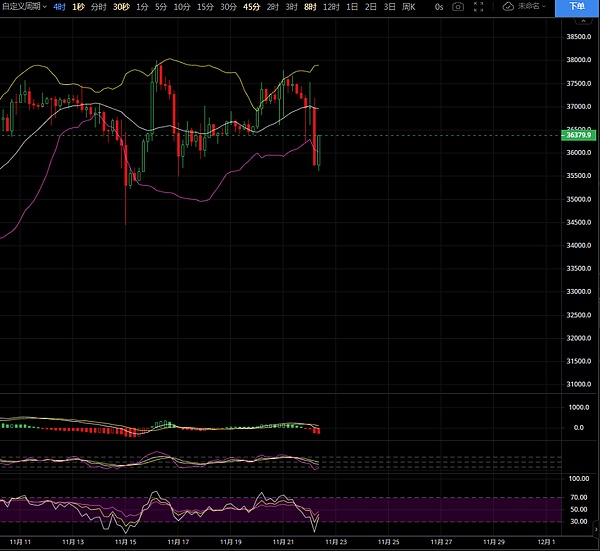600x551 pixels.
Task: Expand the 自定义周期 dropdown
Action: click(x=25, y=6)
